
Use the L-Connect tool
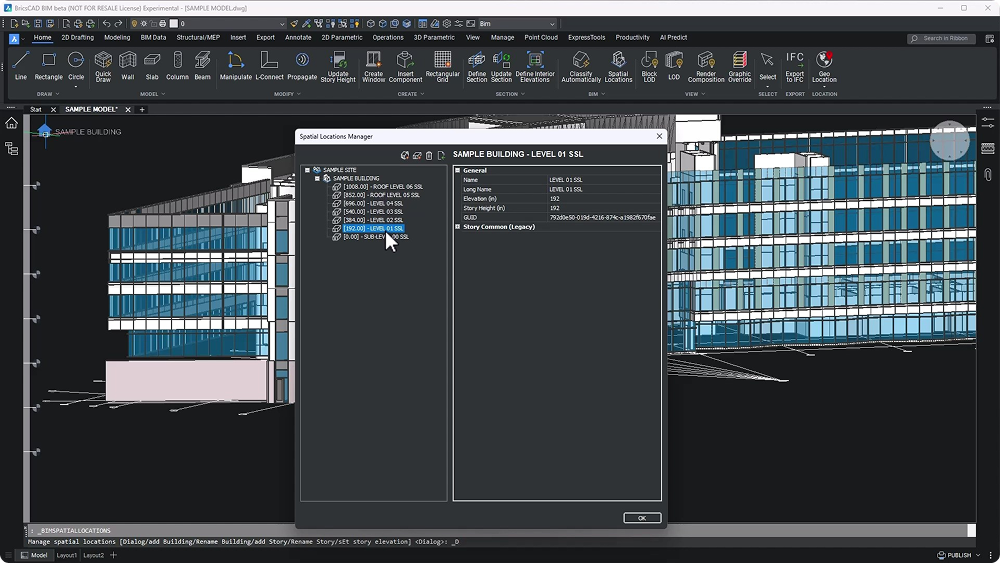[x=269, y=66]
